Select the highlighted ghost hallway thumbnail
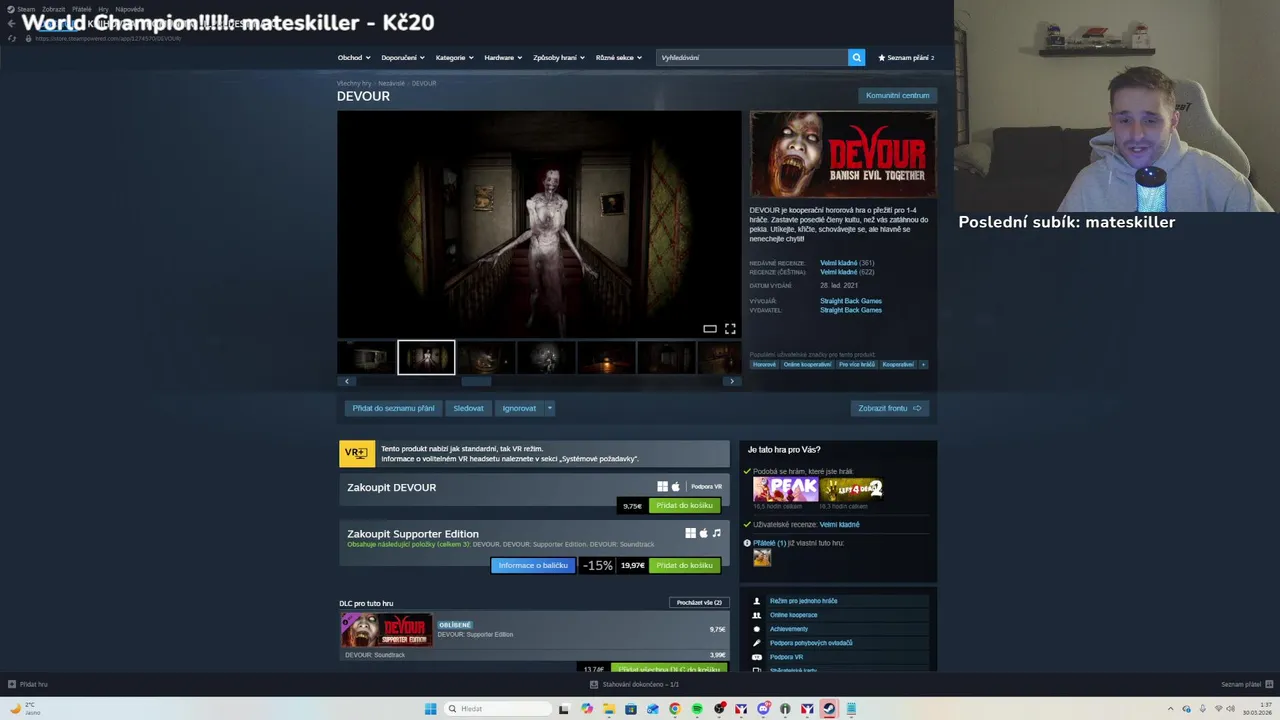Viewport: 1280px width, 720px height. (x=426, y=357)
